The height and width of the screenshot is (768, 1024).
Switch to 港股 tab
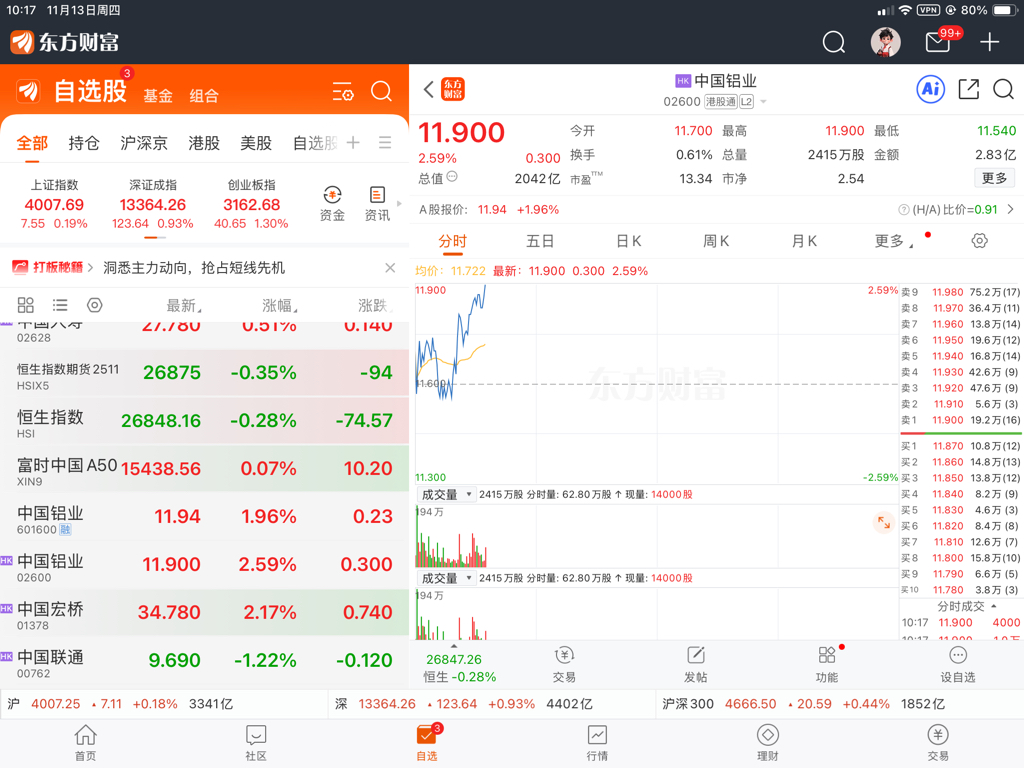point(204,143)
